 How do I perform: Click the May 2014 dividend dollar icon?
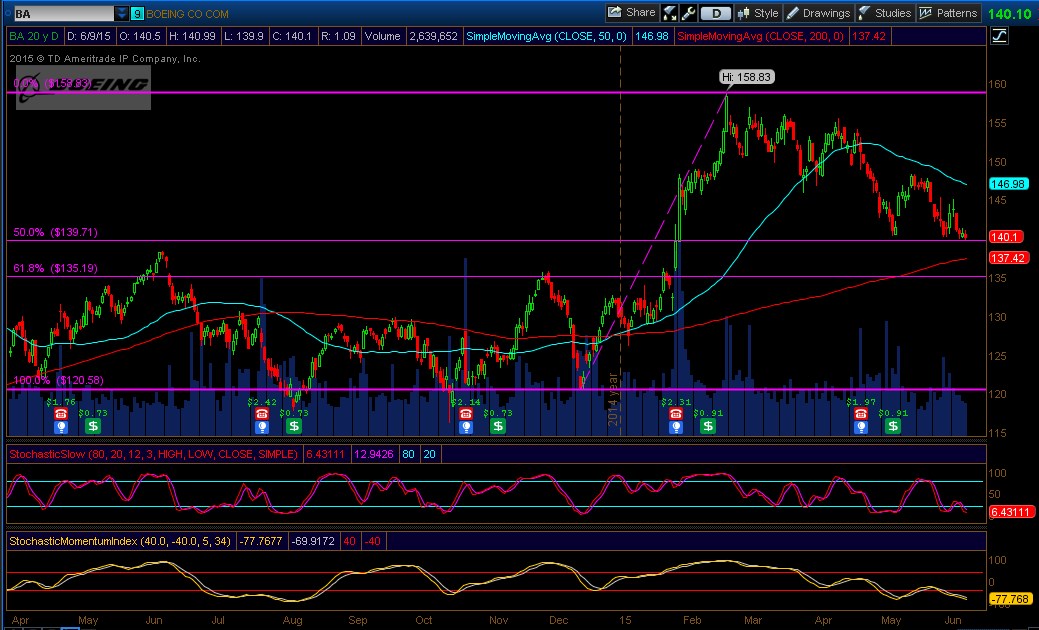tap(93, 426)
